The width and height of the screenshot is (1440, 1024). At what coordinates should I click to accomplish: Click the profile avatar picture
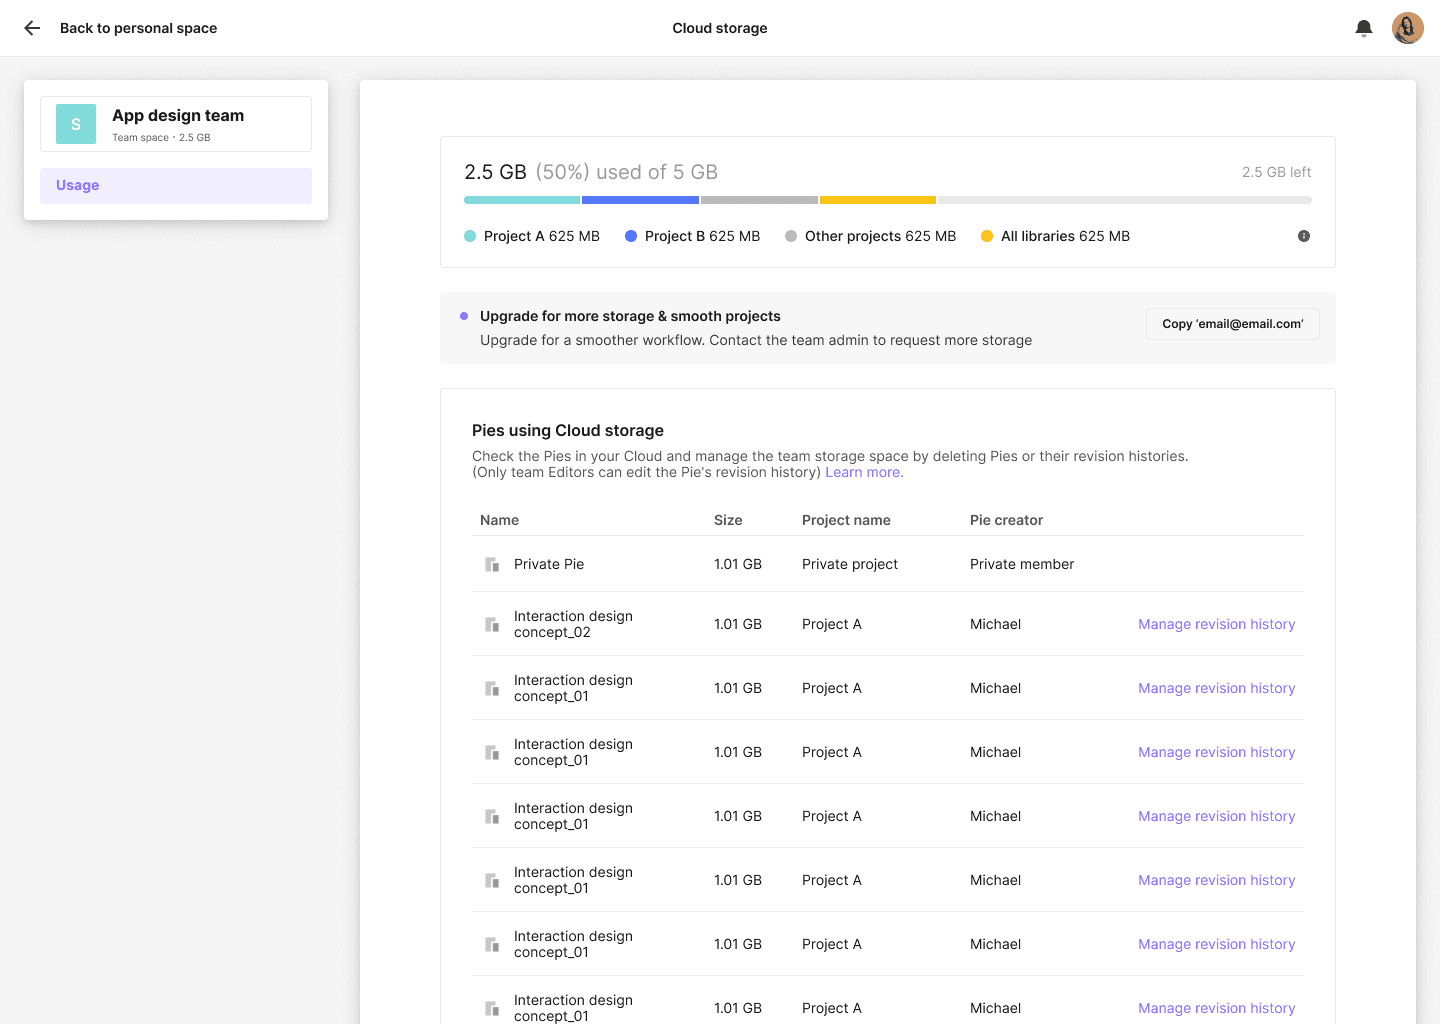point(1407,28)
